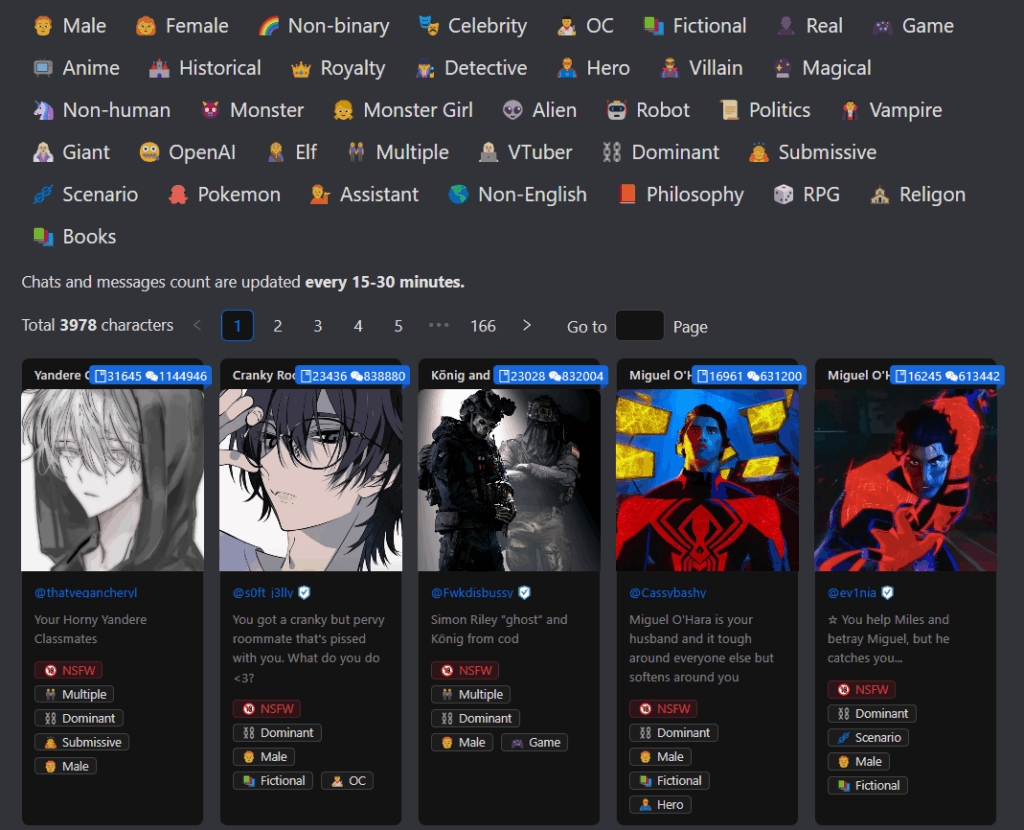Go to page 3
This screenshot has width=1024, height=830.
318,326
